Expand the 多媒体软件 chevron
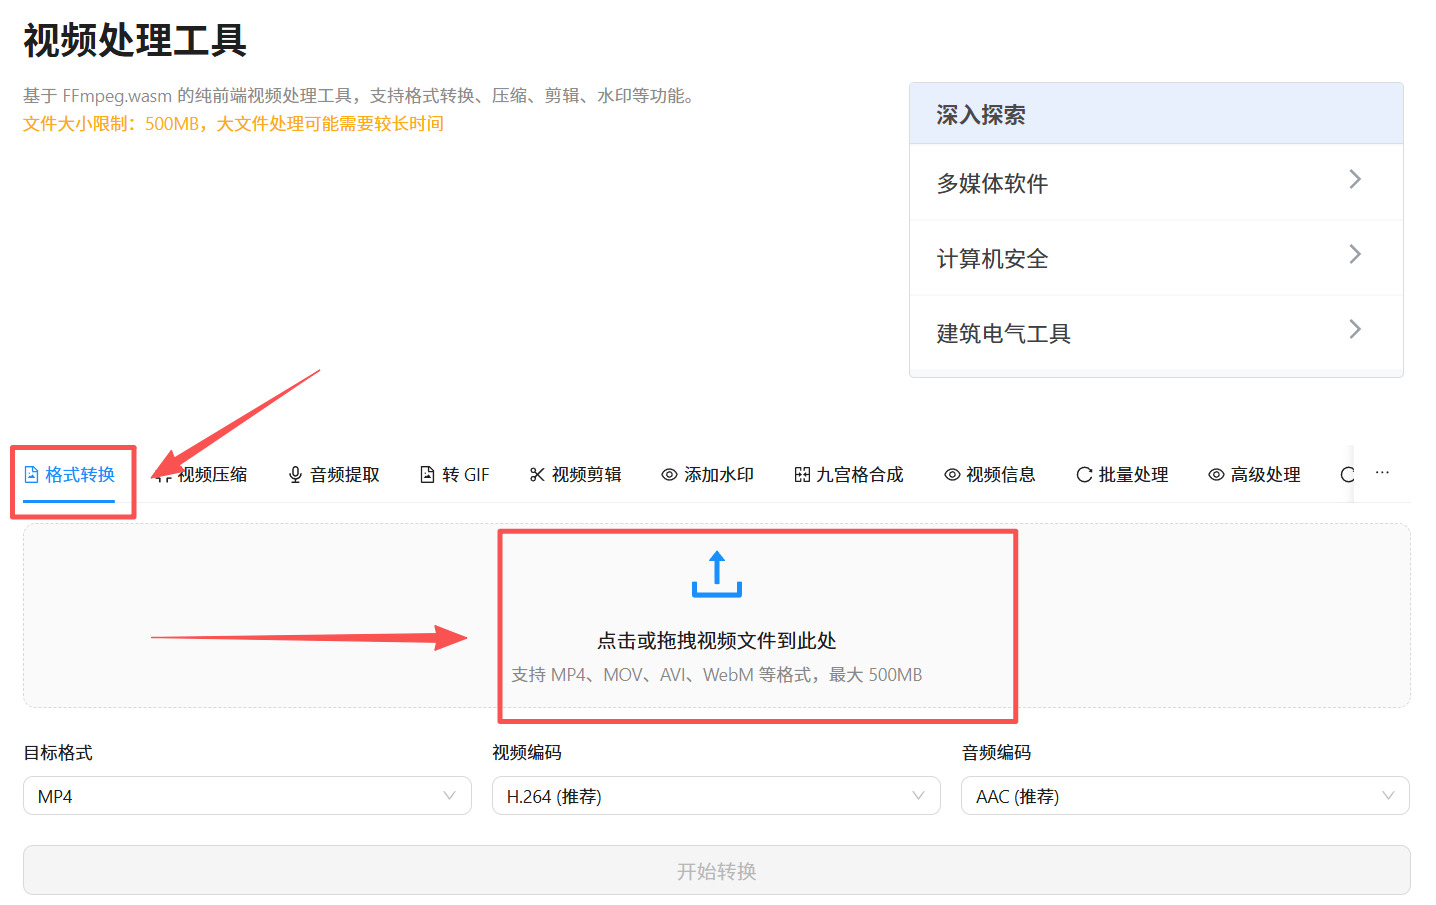Screen dimensions: 1436x905 [1355, 179]
